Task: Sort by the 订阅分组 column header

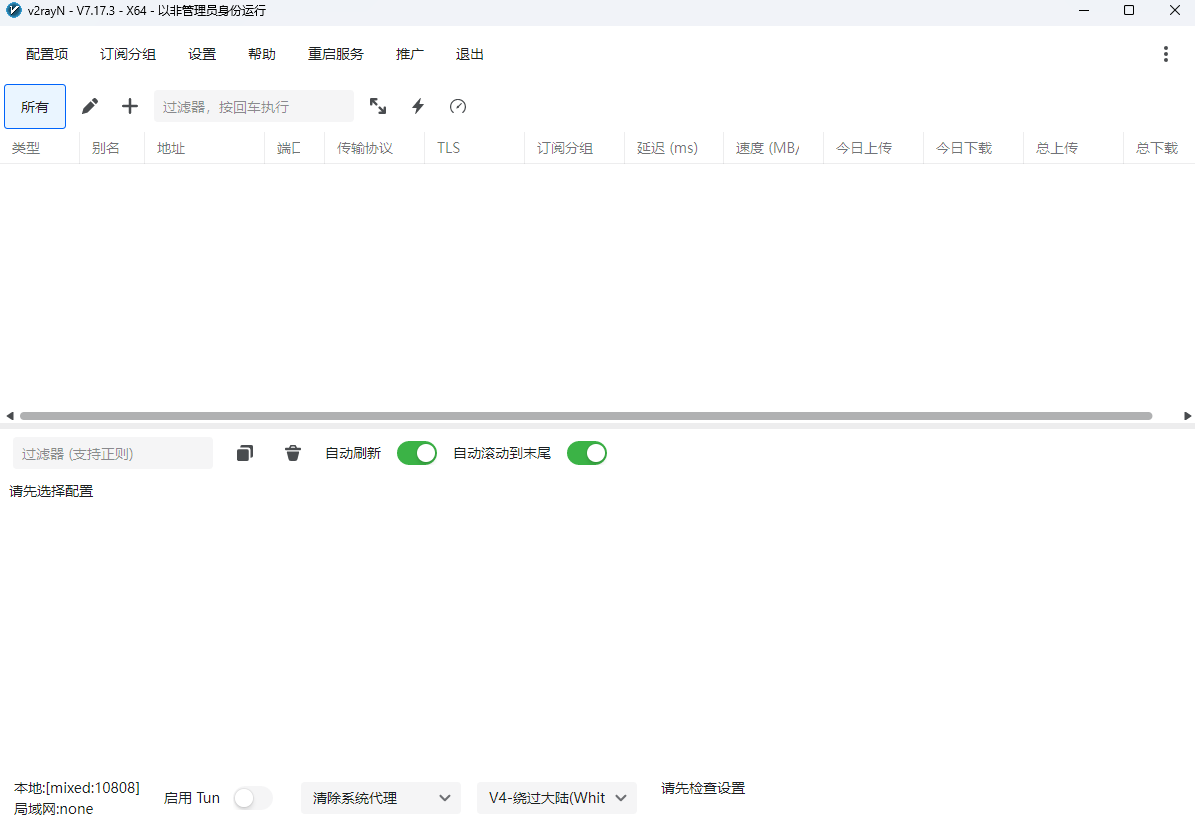Action: pyautogui.click(x=574, y=148)
